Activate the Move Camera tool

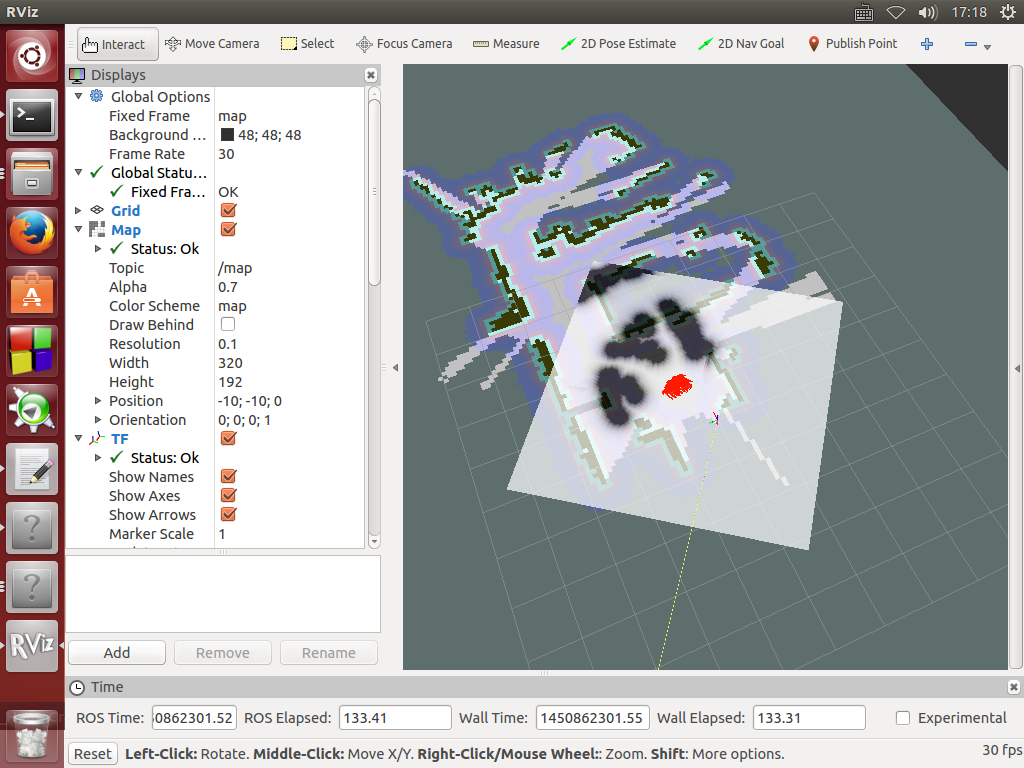[x=212, y=44]
